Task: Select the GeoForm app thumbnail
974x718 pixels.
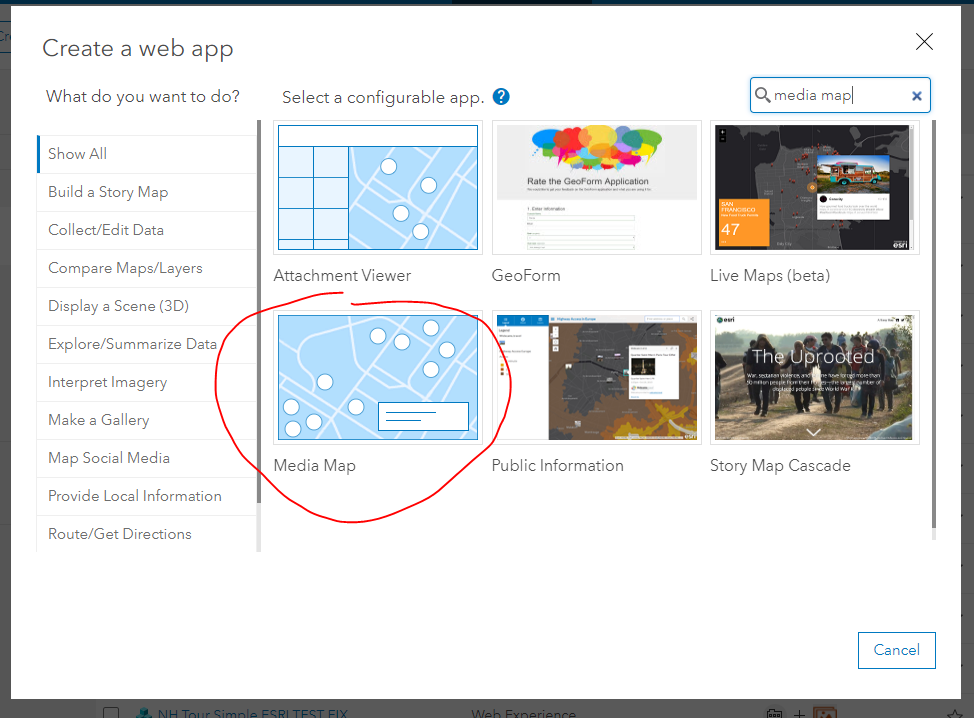Action: (x=596, y=188)
